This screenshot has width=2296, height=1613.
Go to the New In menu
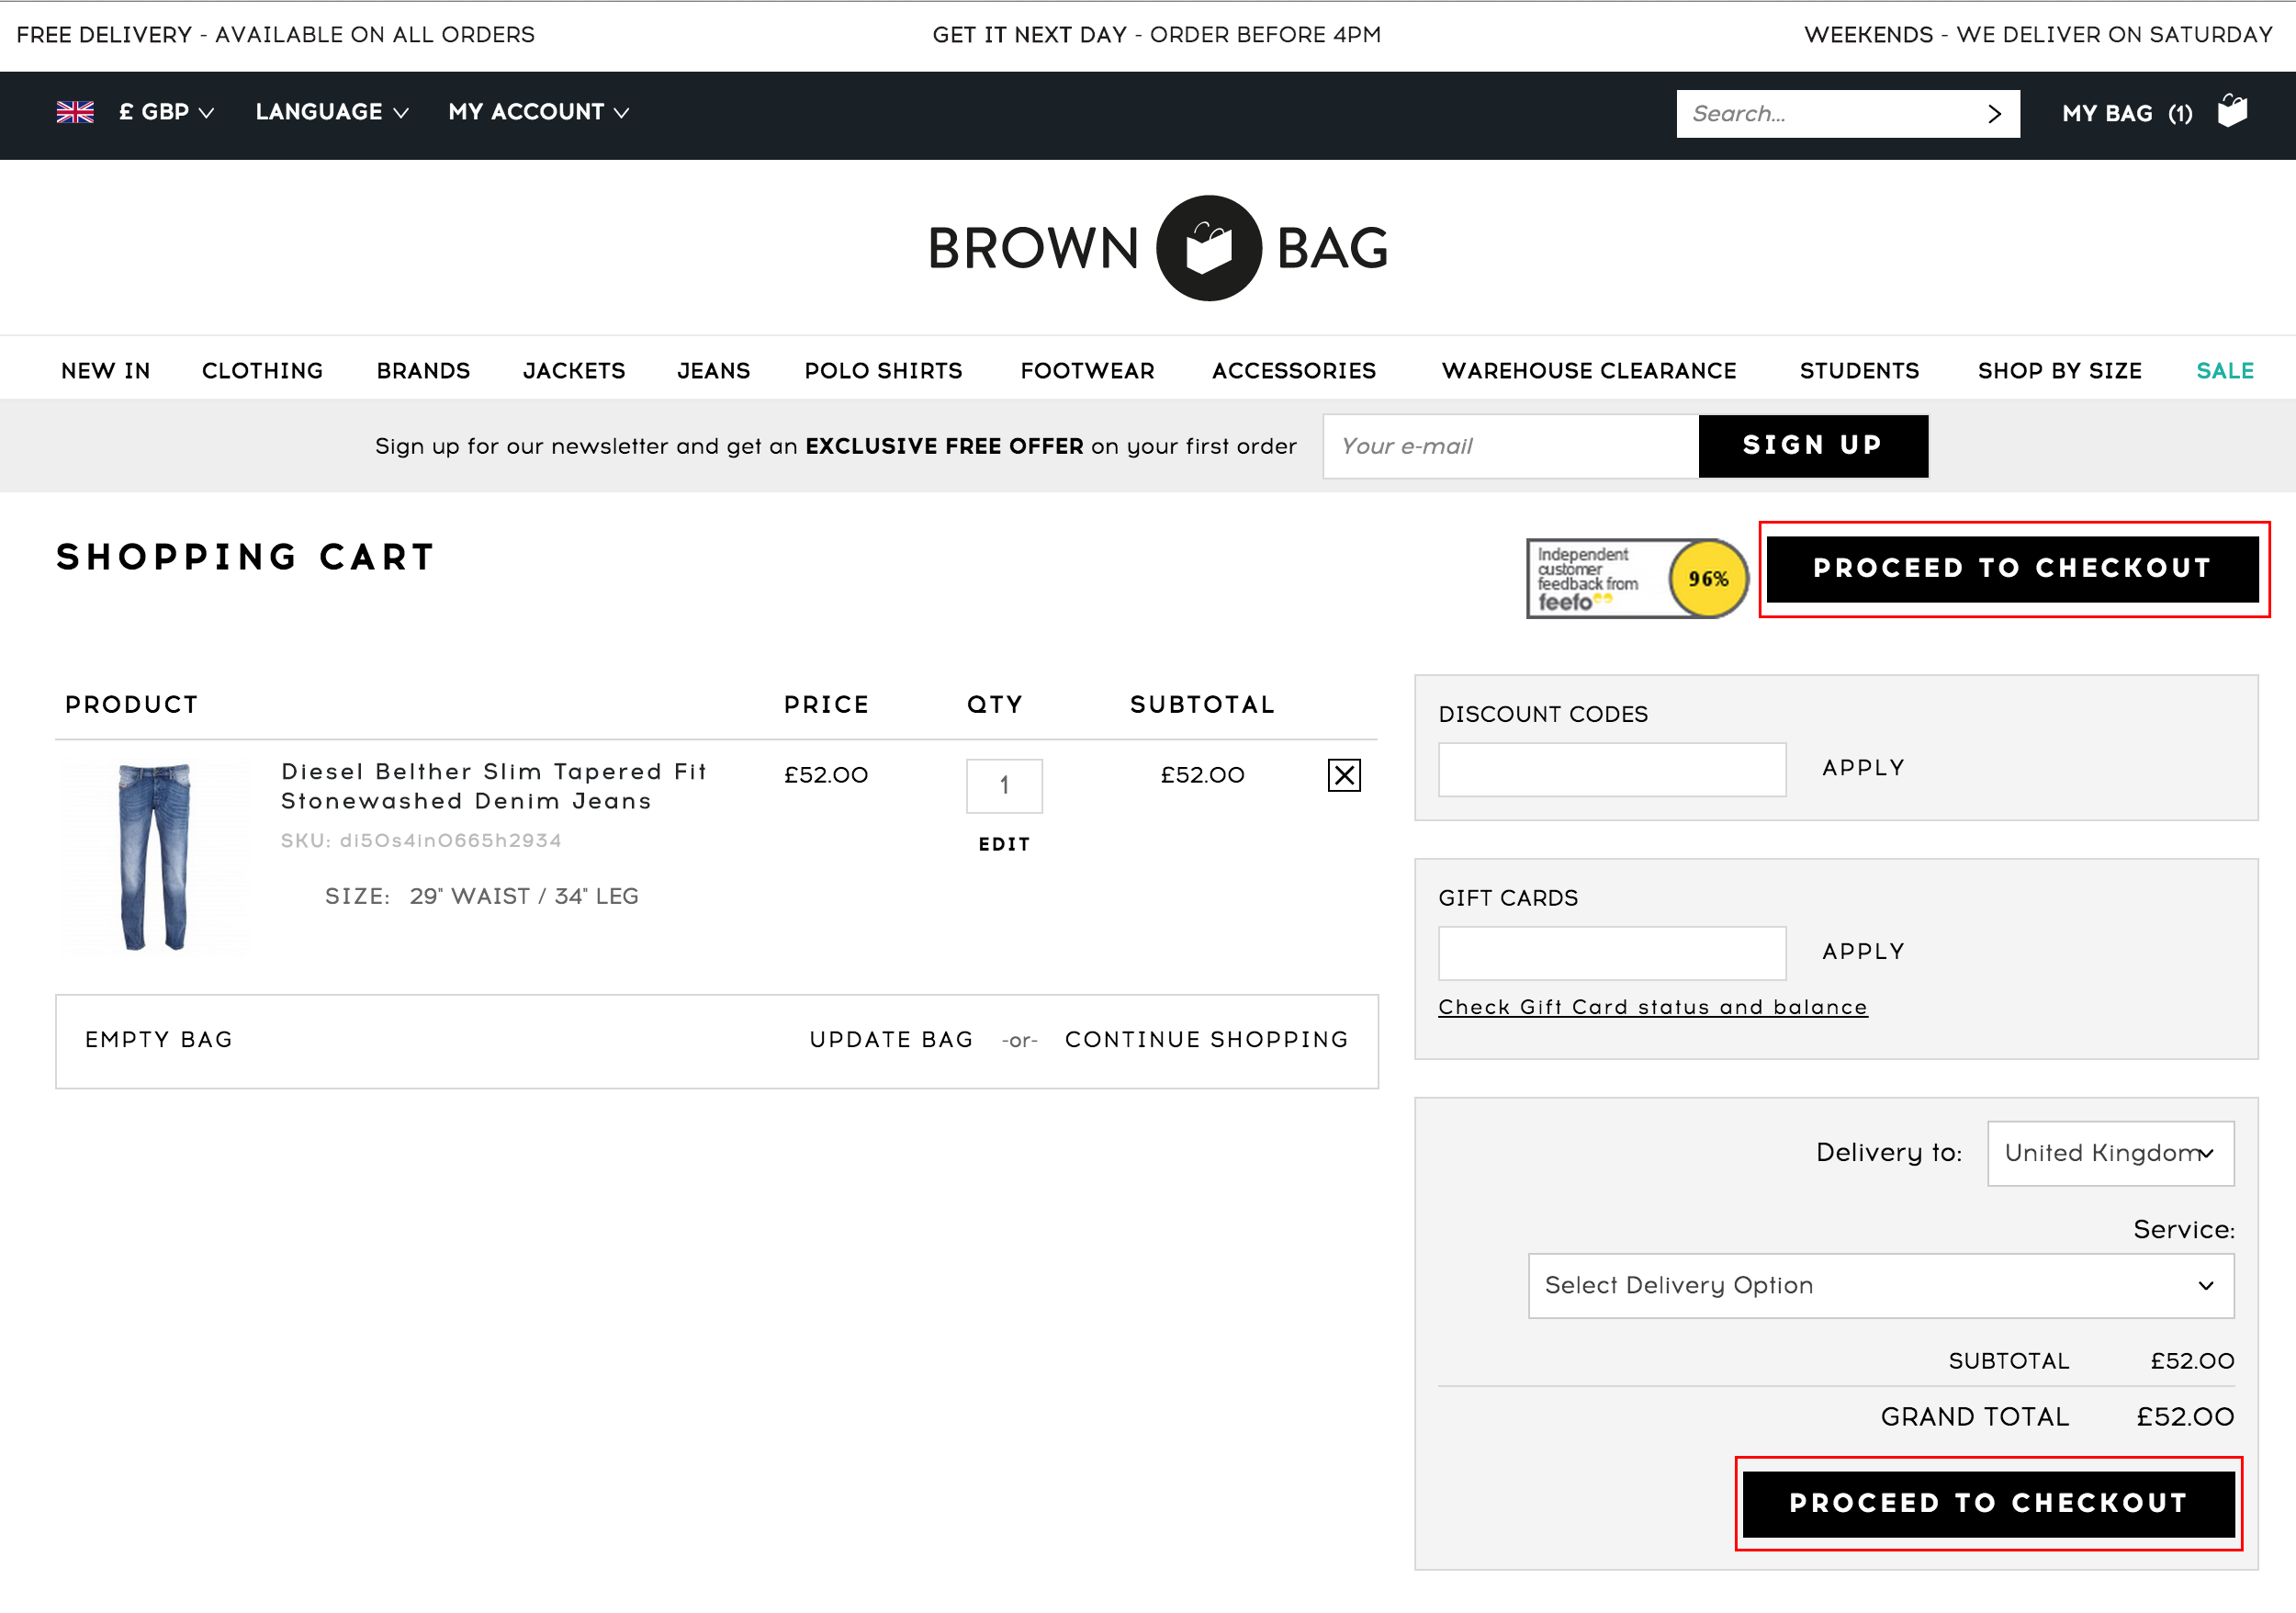tap(106, 371)
